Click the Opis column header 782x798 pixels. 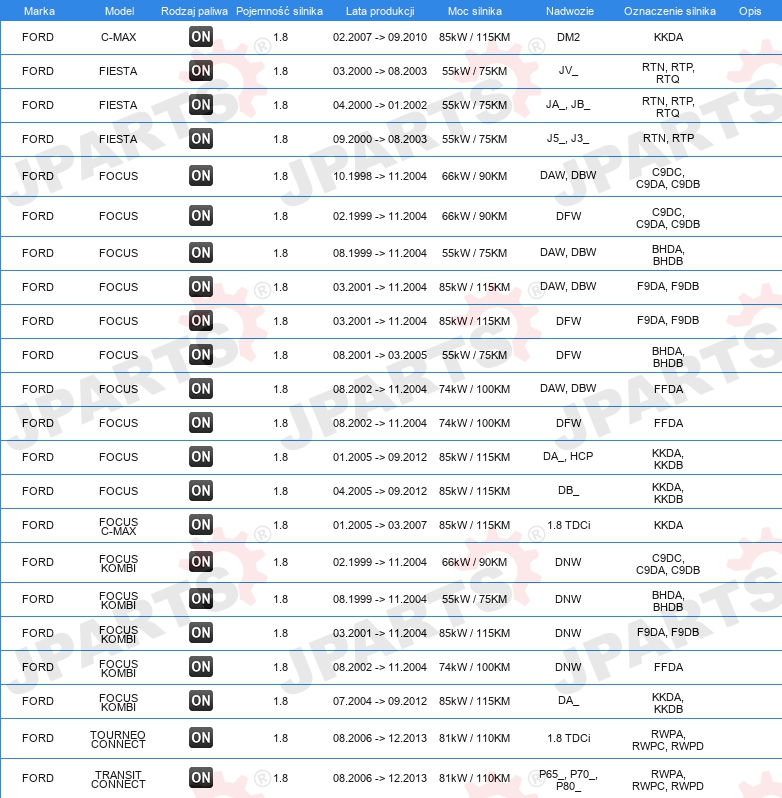(x=750, y=11)
